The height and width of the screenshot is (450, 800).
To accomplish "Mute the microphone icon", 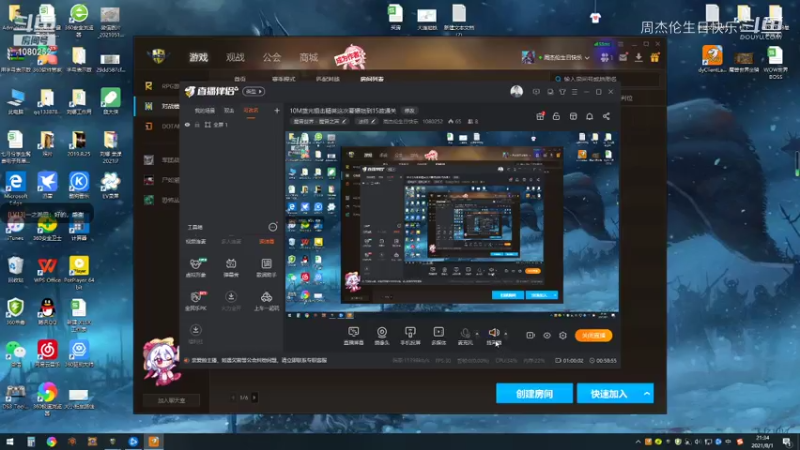I will (x=465, y=333).
